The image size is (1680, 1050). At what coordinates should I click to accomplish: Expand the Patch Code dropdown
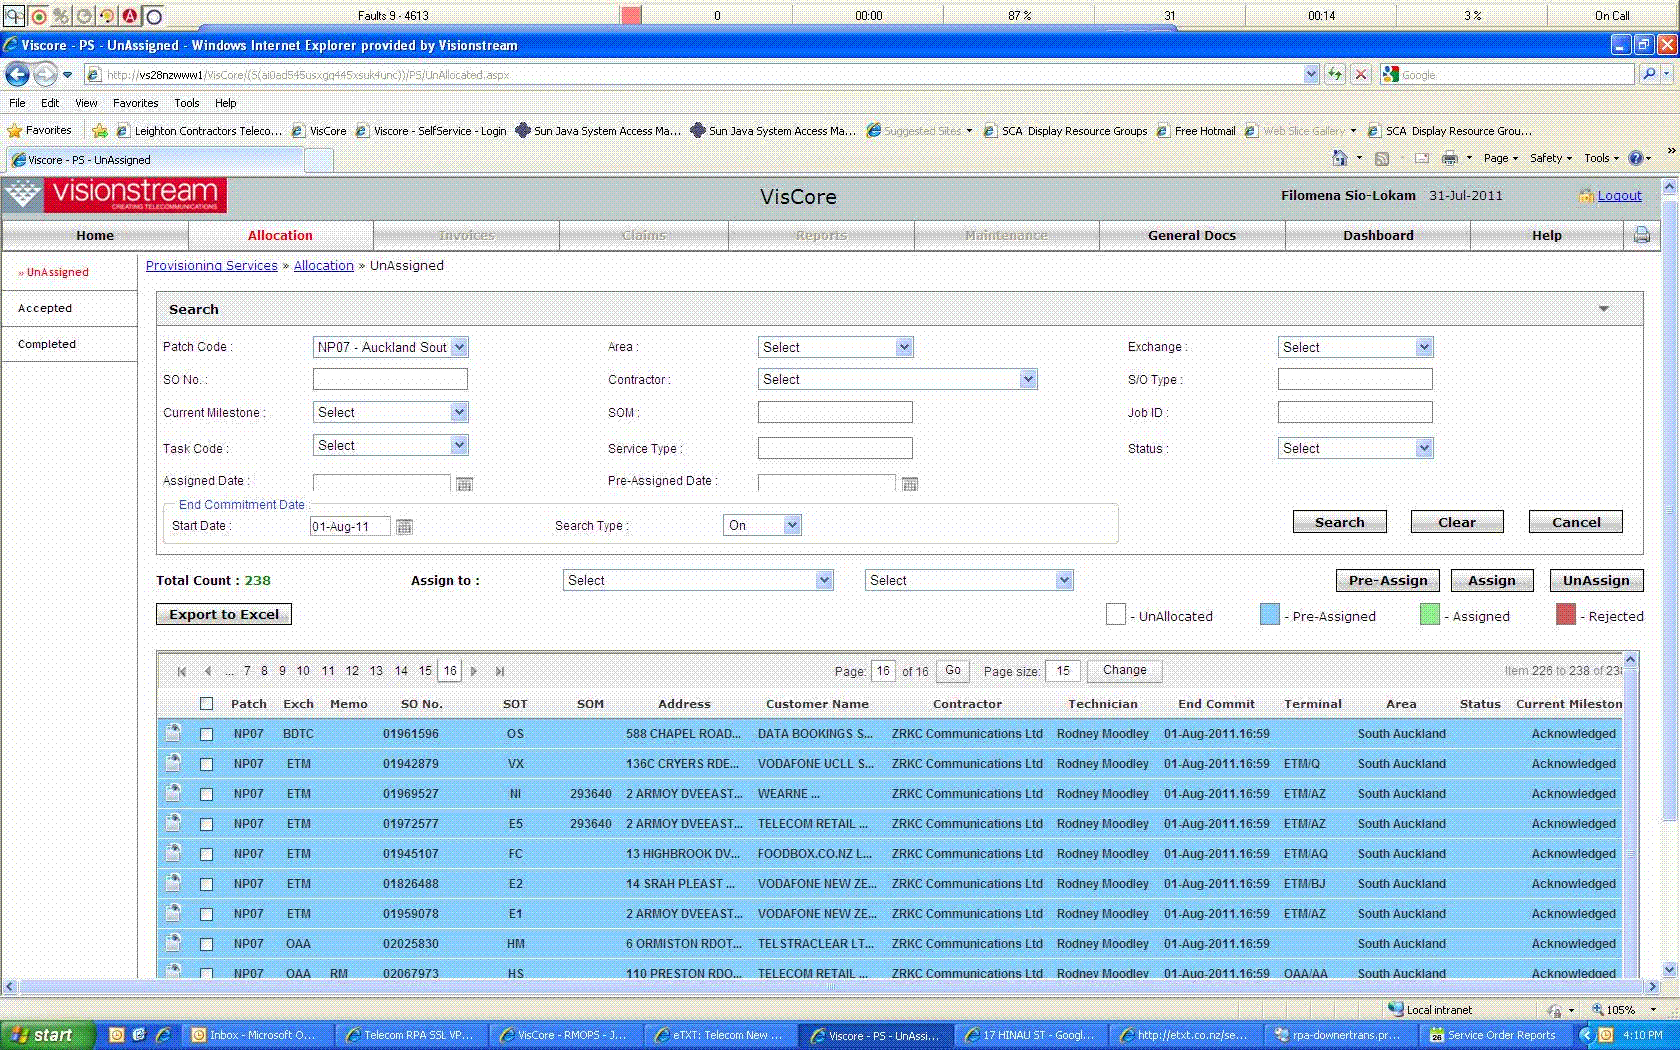point(459,347)
